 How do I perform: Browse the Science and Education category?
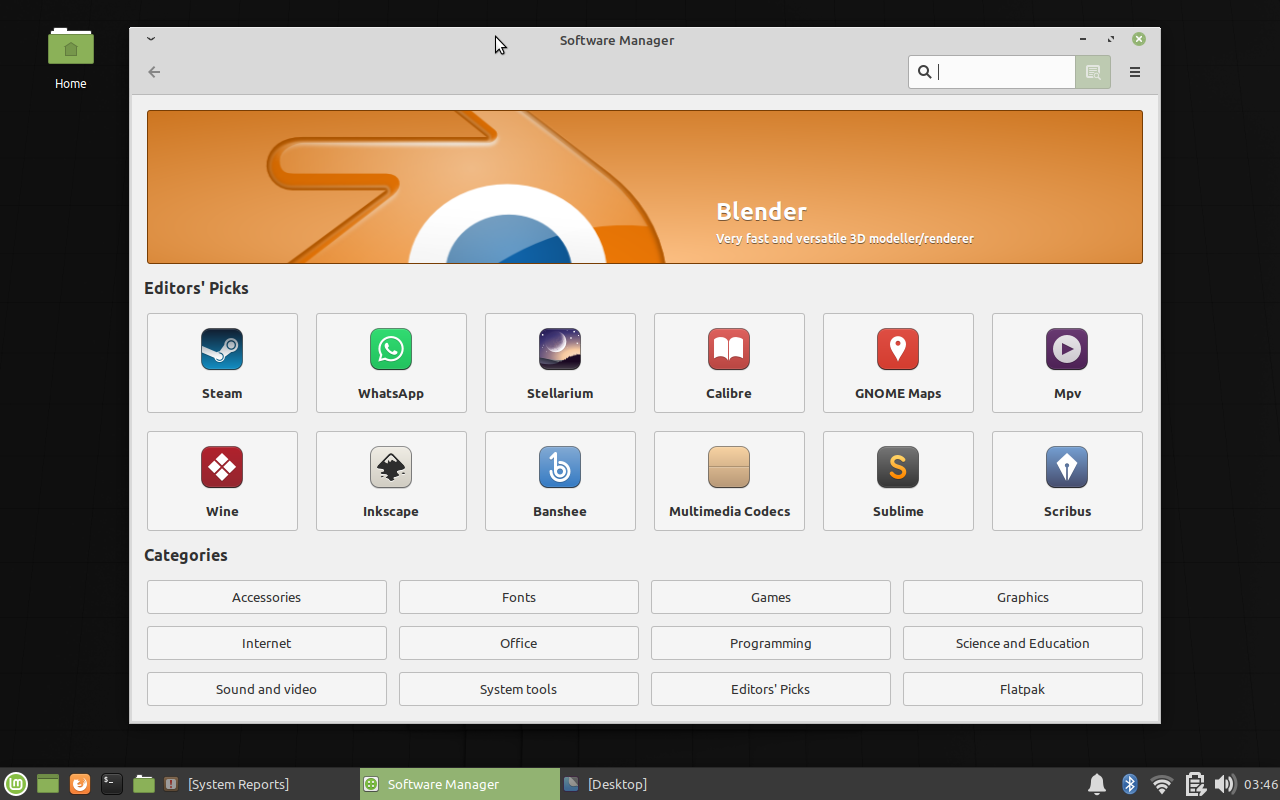(x=1022, y=642)
